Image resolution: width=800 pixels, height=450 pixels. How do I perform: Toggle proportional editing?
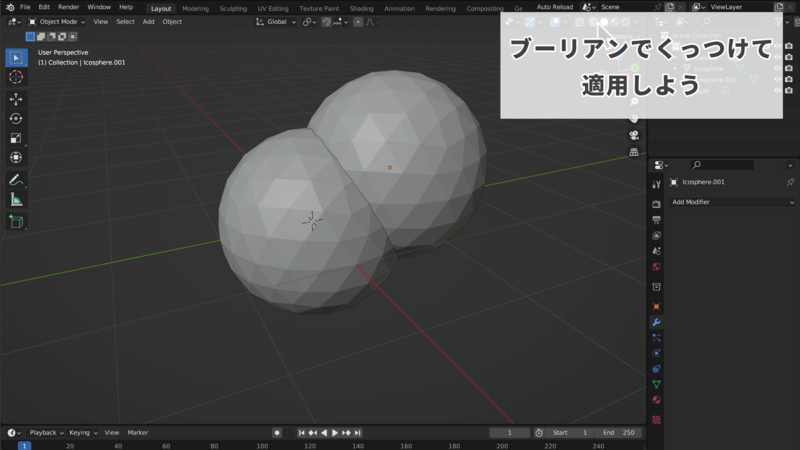point(358,22)
